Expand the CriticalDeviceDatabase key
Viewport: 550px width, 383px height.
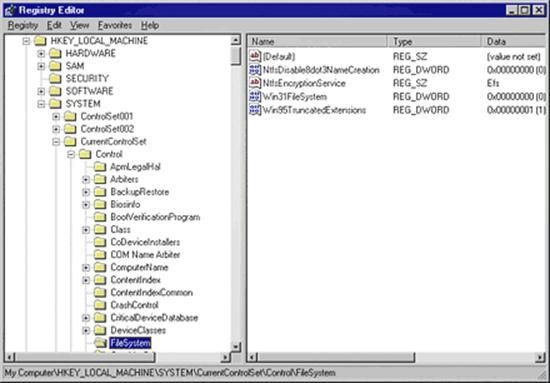click(86, 318)
